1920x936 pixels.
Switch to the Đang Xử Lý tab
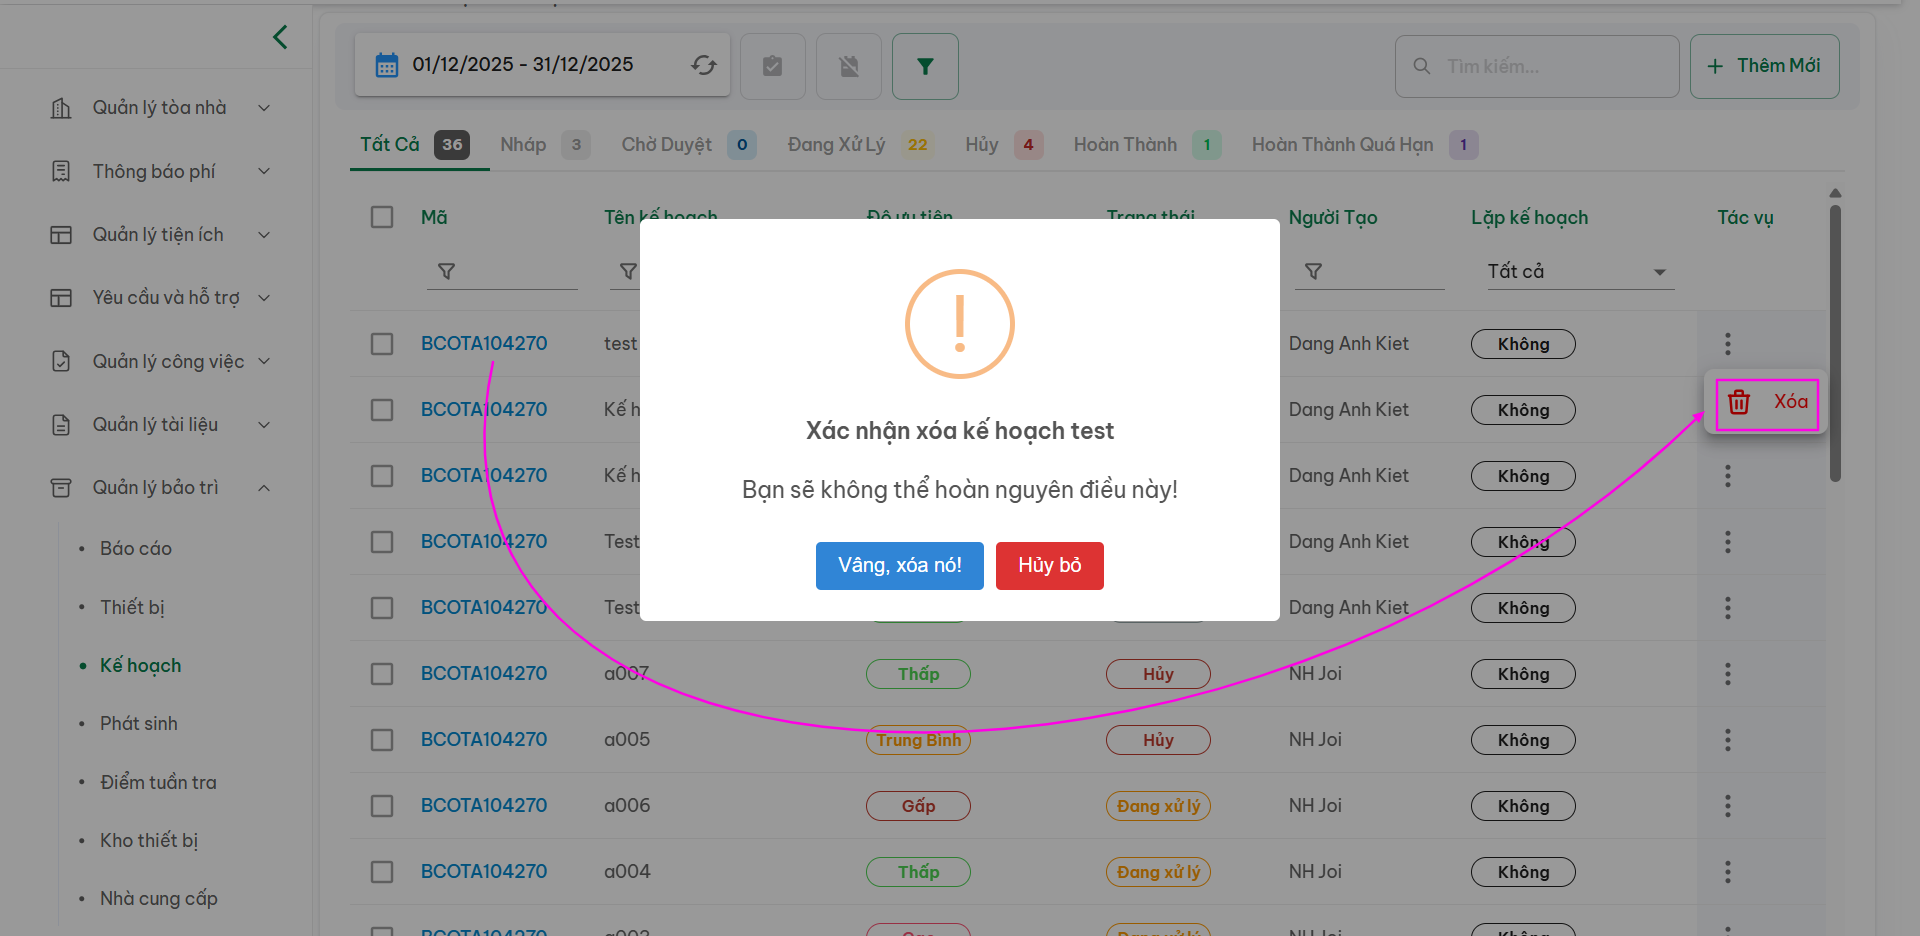tap(836, 145)
